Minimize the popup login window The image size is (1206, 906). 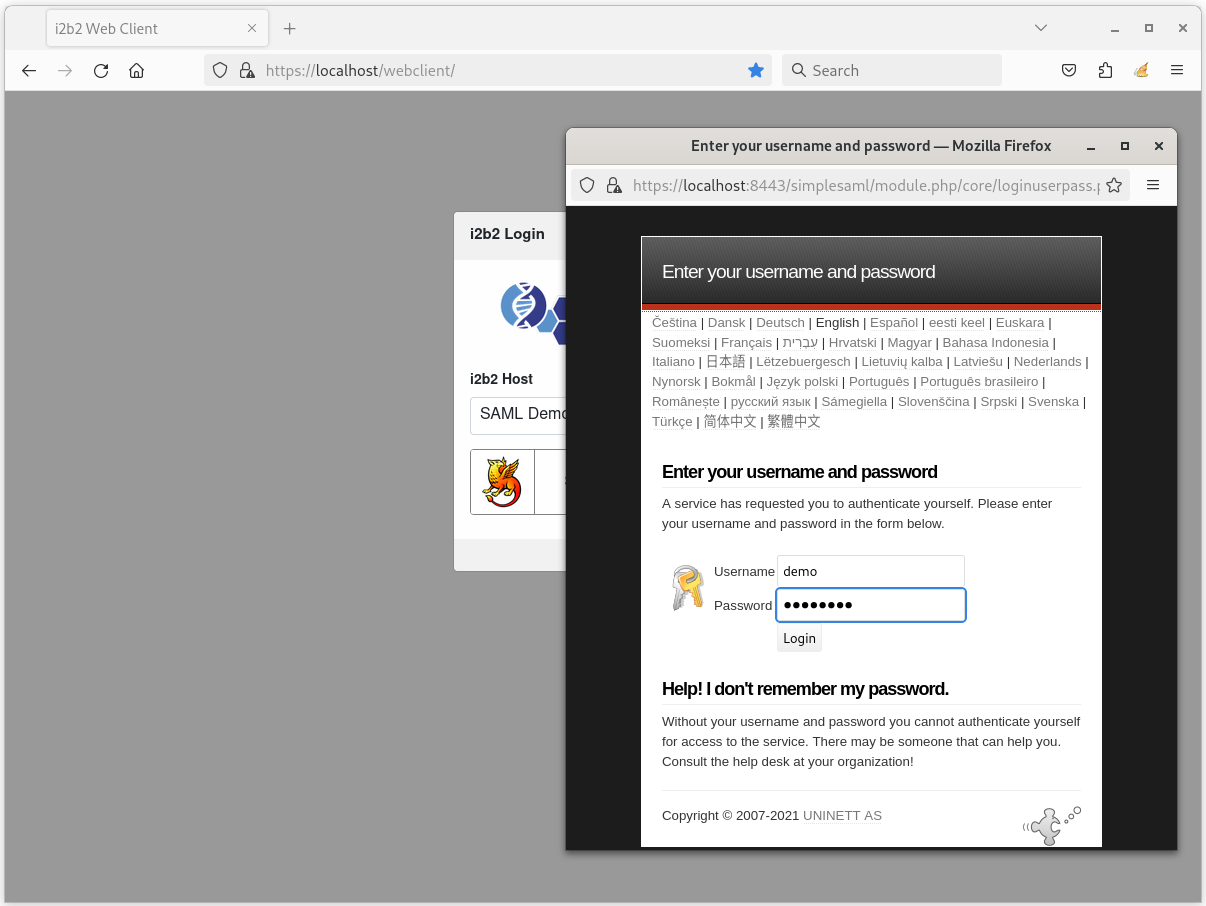(x=1091, y=146)
